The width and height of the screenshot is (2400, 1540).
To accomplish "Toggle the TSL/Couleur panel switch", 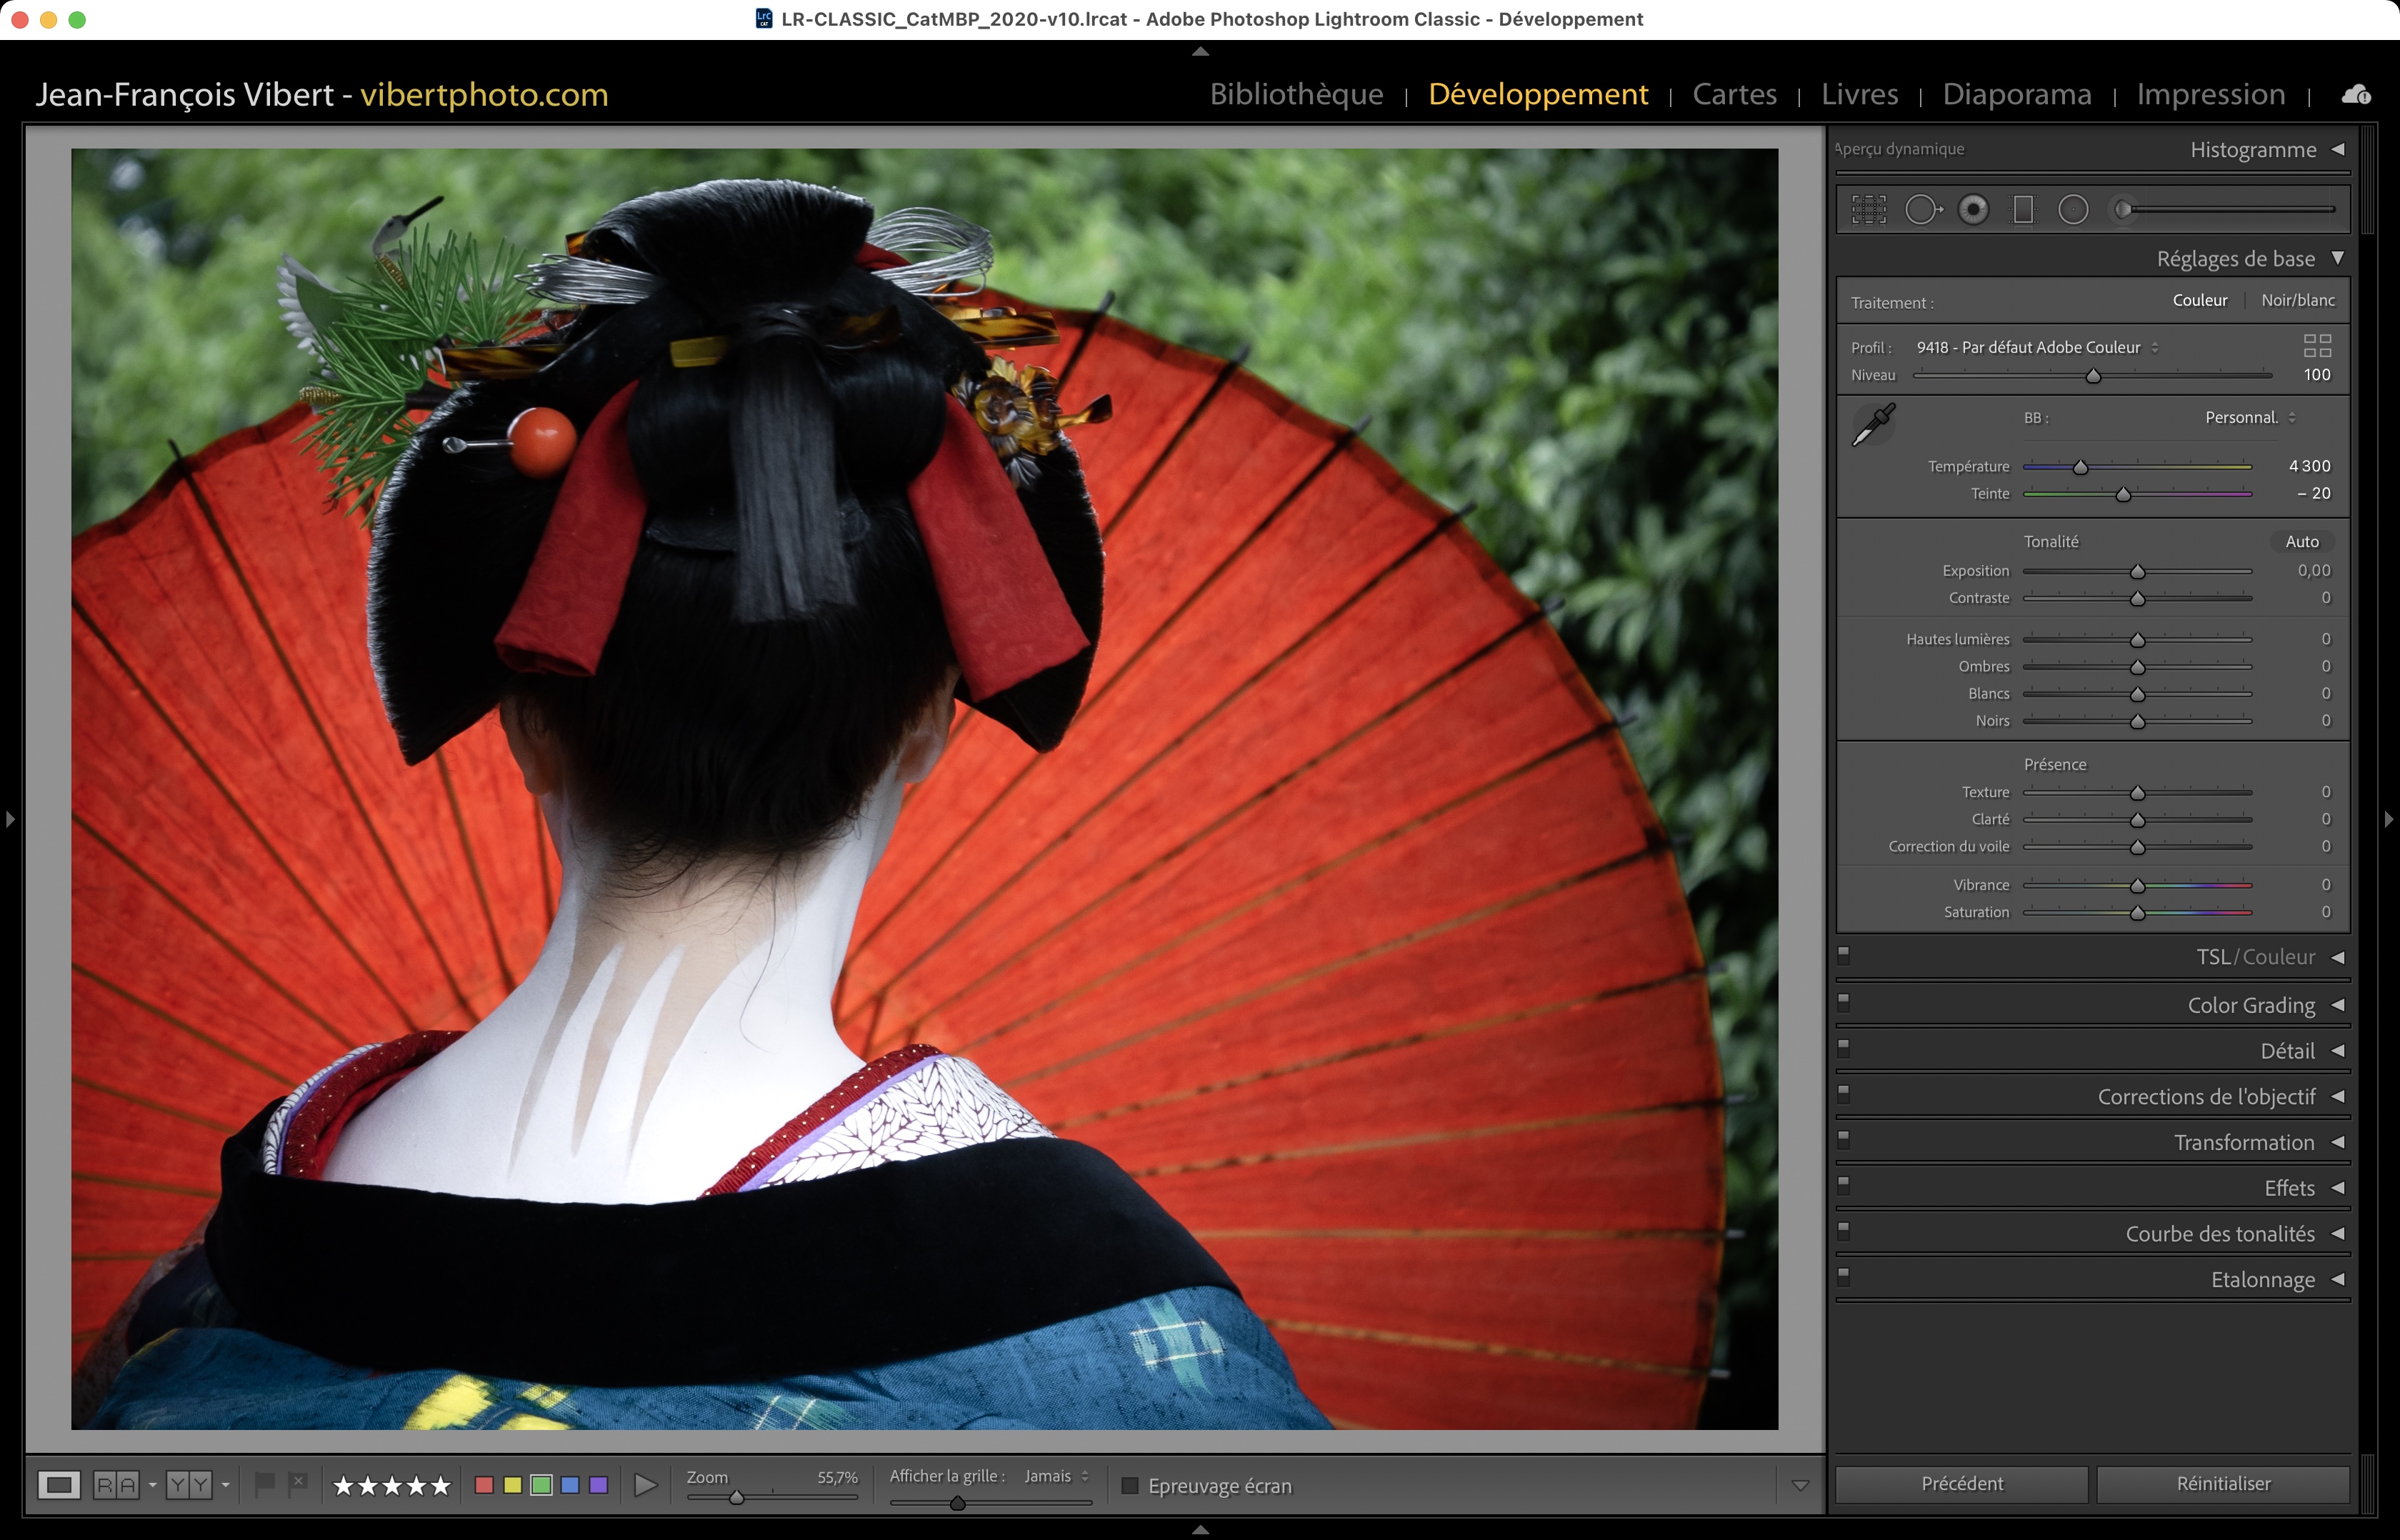I will click(1844, 955).
